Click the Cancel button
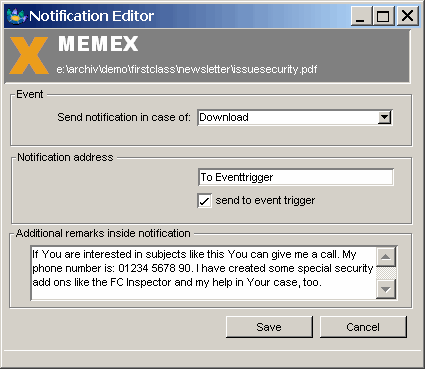 pos(363,327)
